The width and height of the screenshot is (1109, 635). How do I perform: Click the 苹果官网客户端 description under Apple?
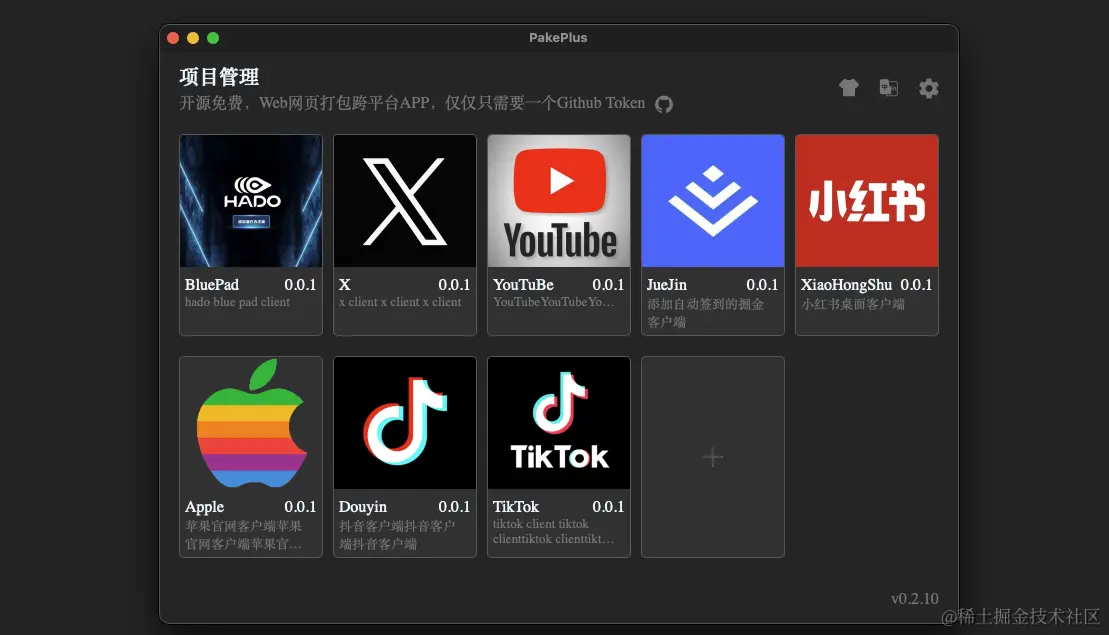[243, 535]
